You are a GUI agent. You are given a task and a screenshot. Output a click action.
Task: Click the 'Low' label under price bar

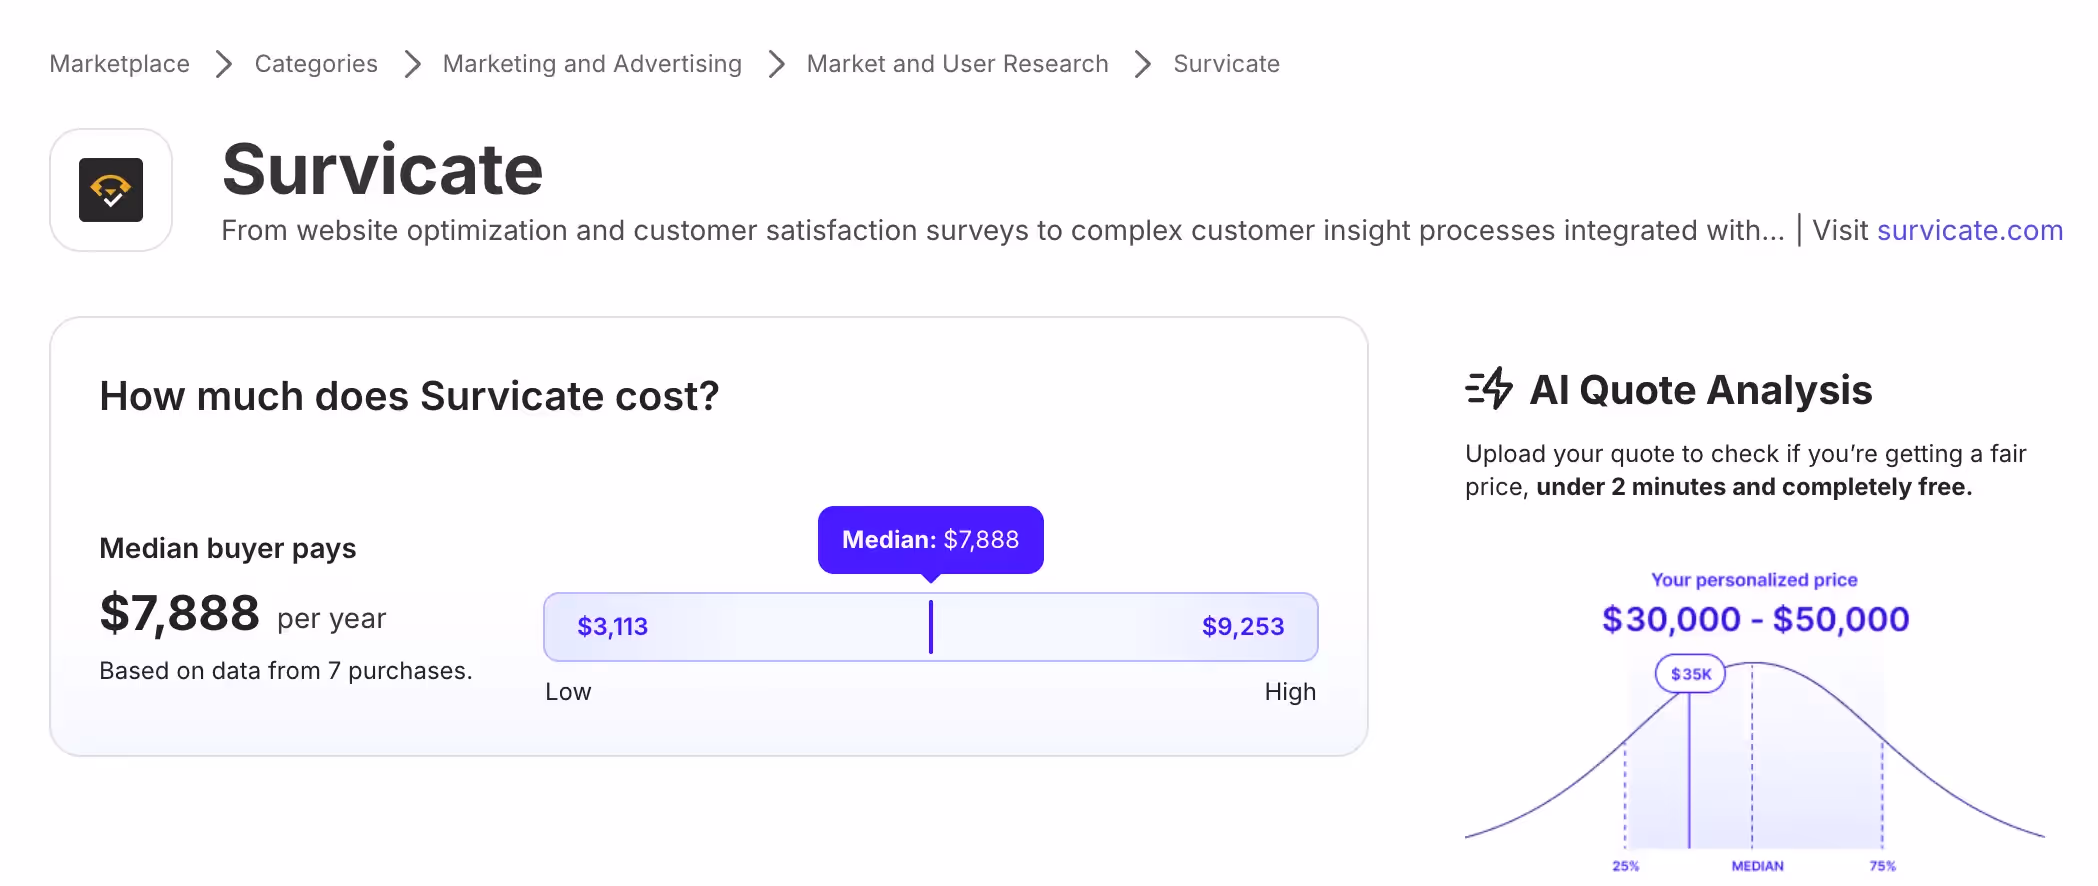(x=568, y=692)
